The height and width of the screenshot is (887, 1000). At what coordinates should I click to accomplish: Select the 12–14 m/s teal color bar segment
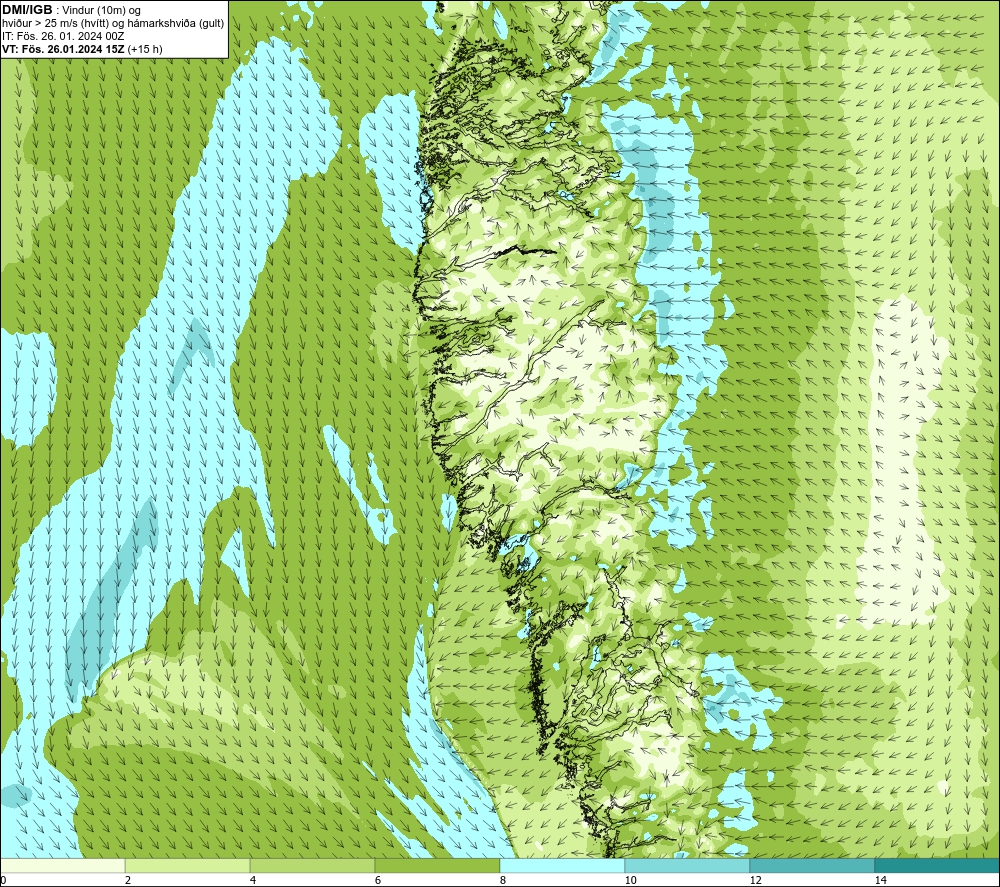tap(812, 865)
